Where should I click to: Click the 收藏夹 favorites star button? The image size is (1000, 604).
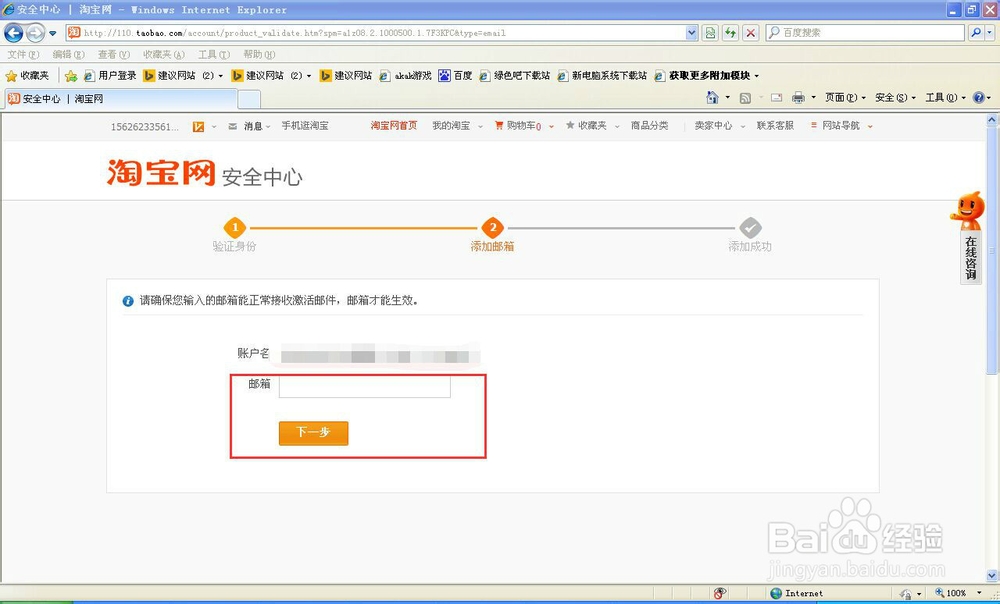[27, 76]
